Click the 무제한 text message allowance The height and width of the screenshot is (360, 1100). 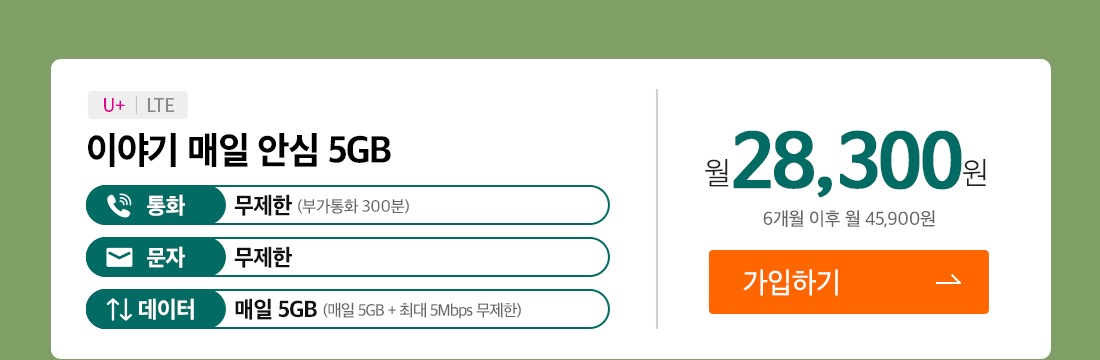coord(262,258)
